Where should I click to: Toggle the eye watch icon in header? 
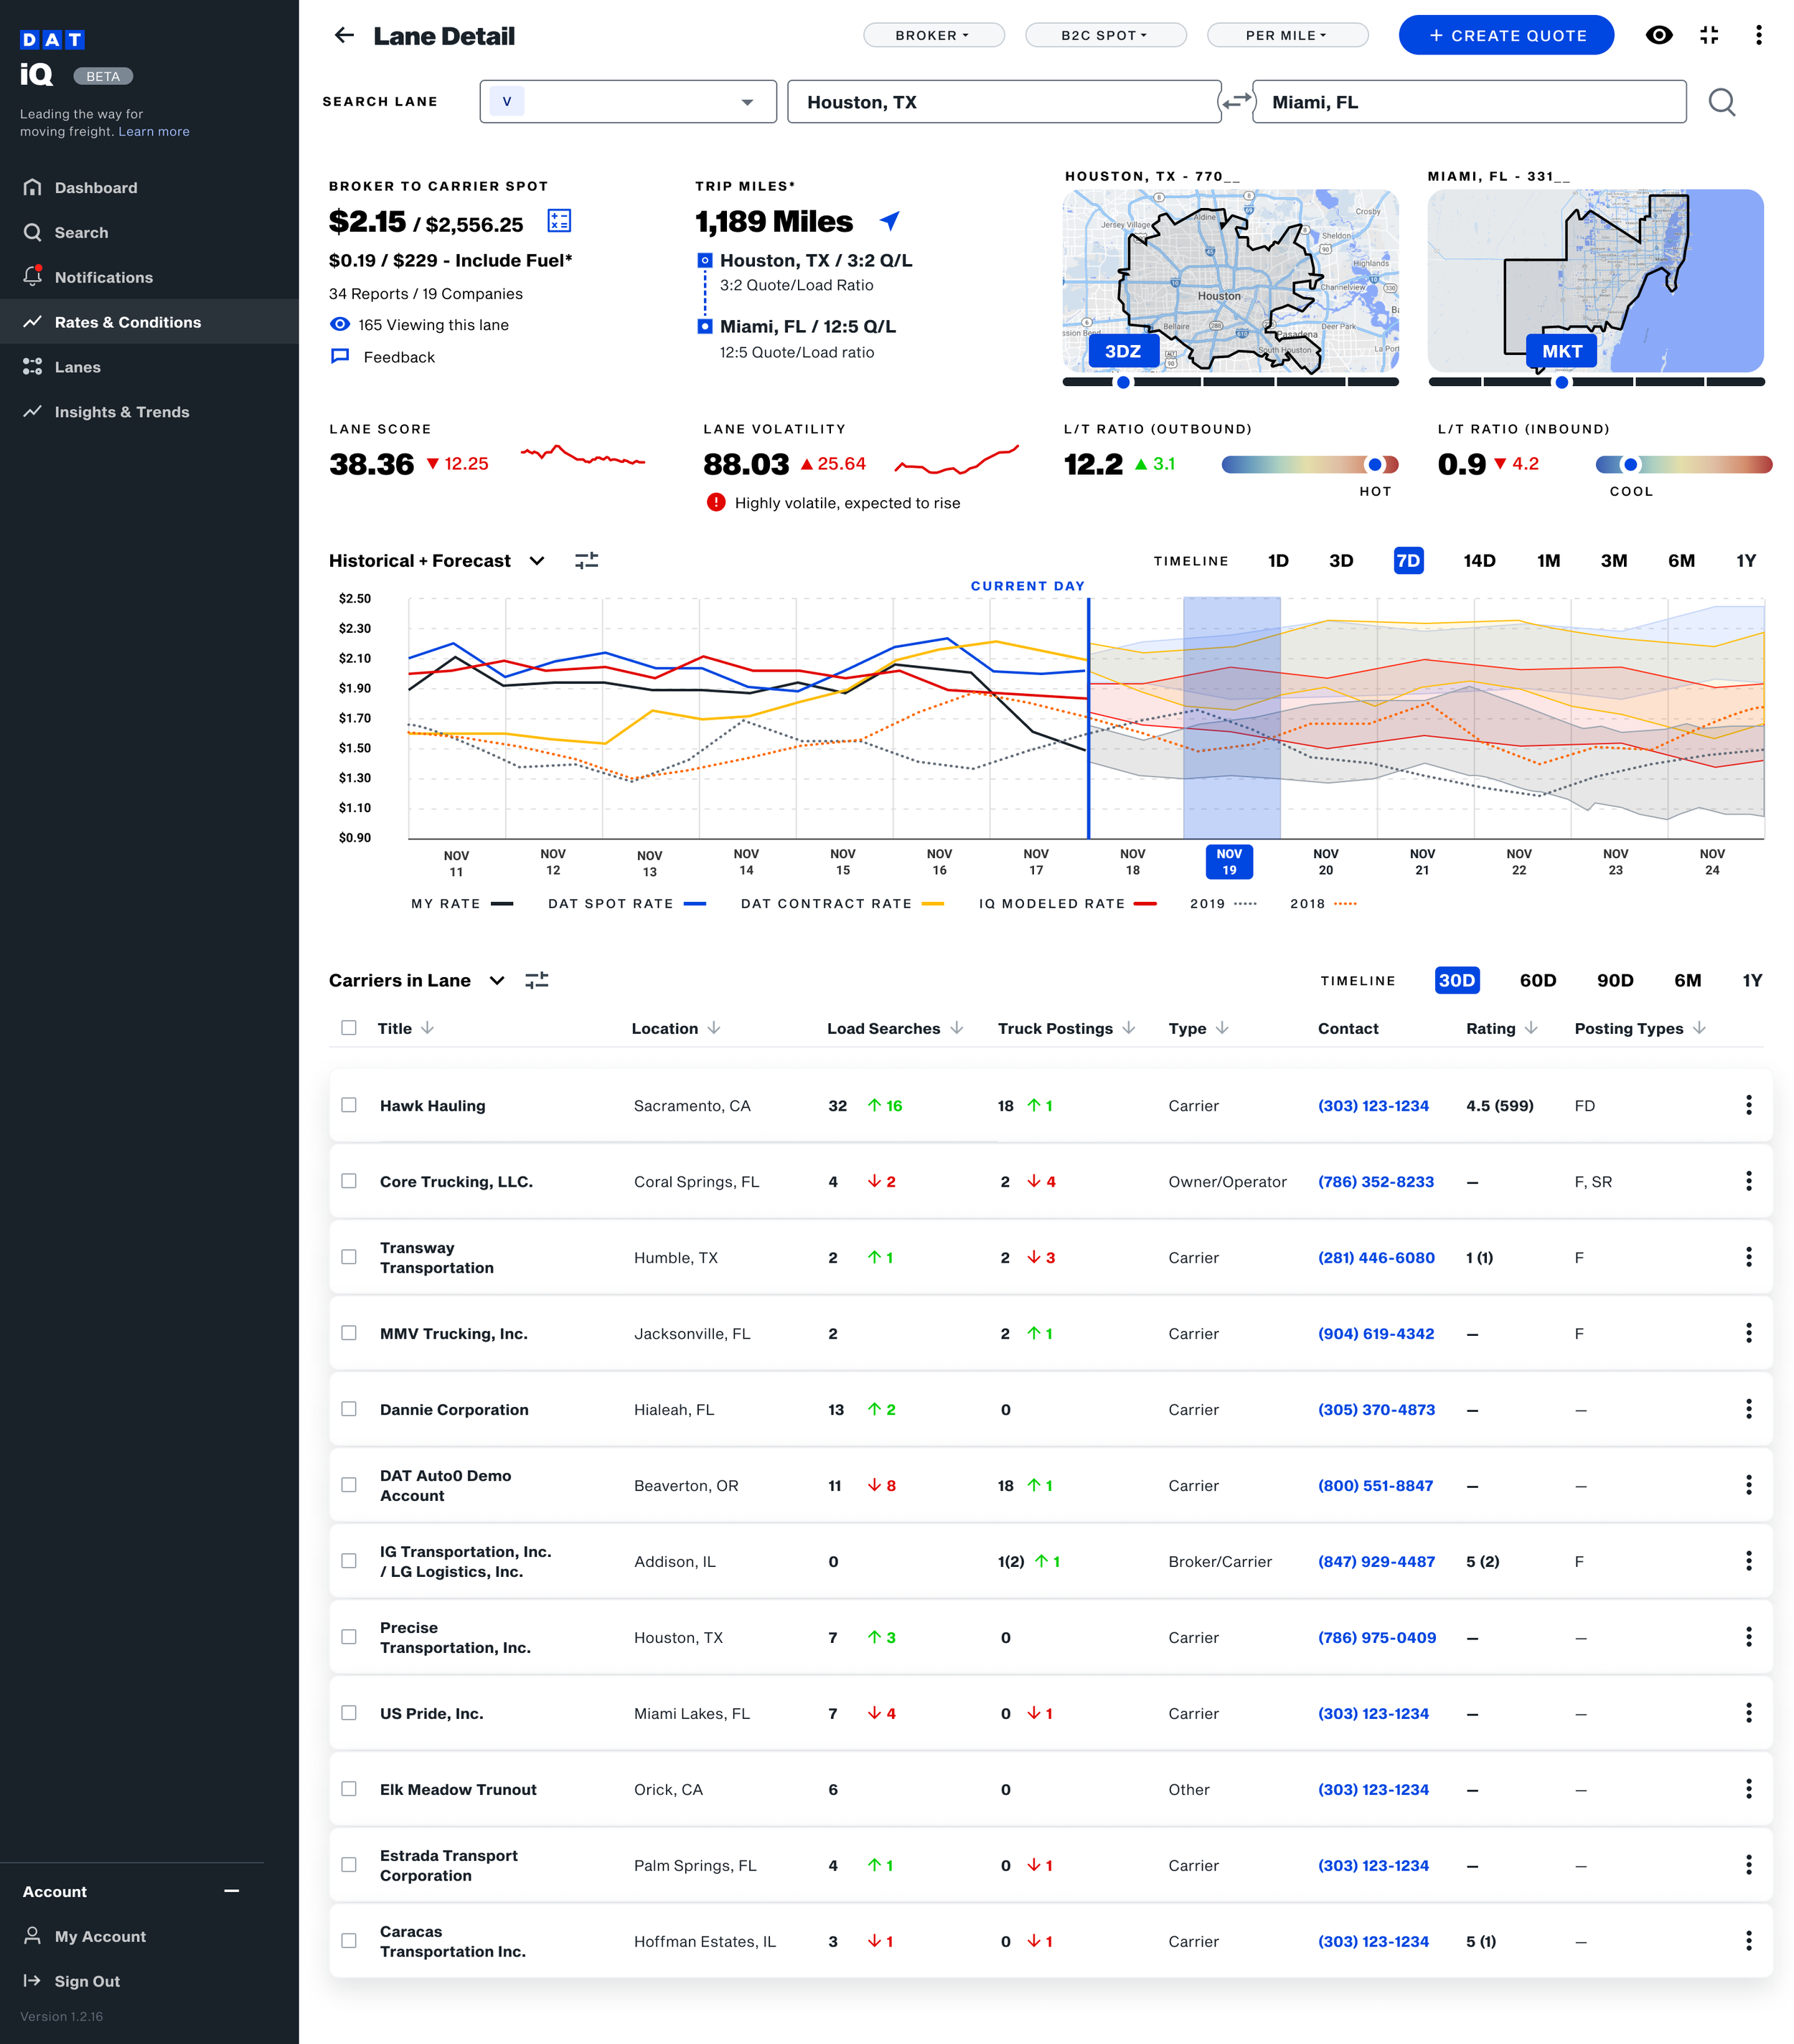coord(1658,36)
